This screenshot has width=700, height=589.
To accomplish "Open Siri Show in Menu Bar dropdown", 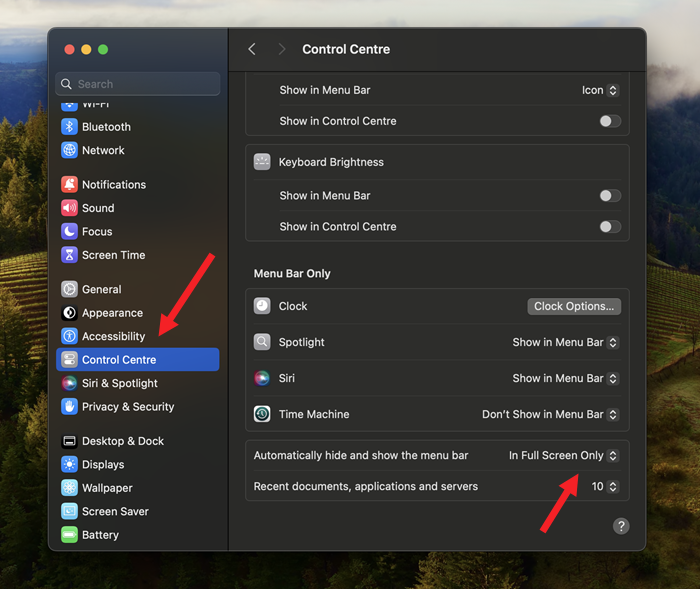I will [x=565, y=378].
